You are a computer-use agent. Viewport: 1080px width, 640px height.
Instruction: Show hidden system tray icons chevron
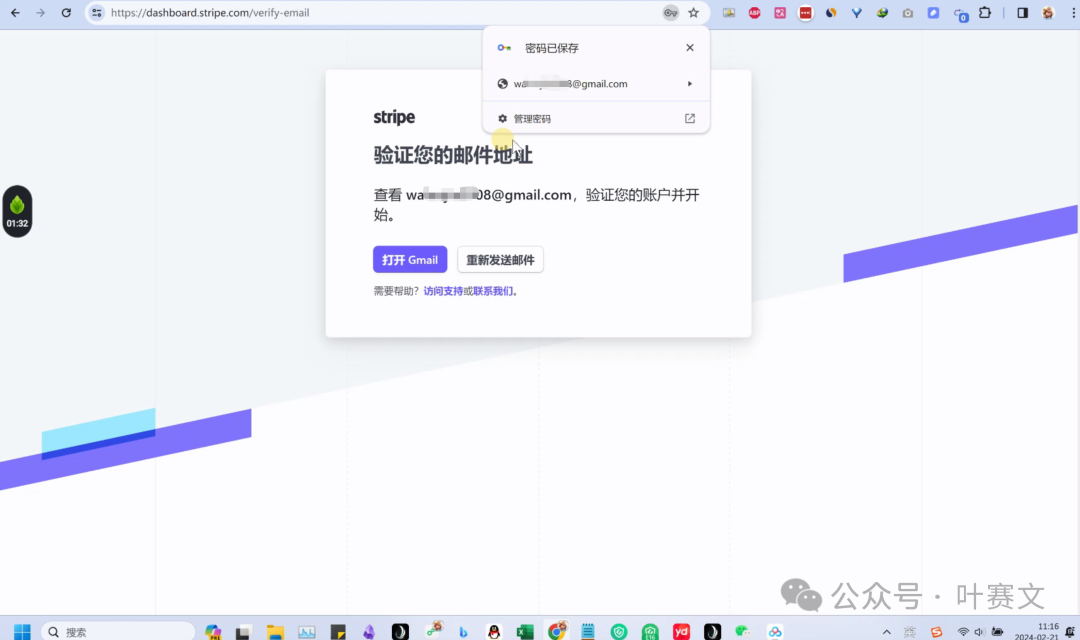pyautogui.click(x=886, y=632)
